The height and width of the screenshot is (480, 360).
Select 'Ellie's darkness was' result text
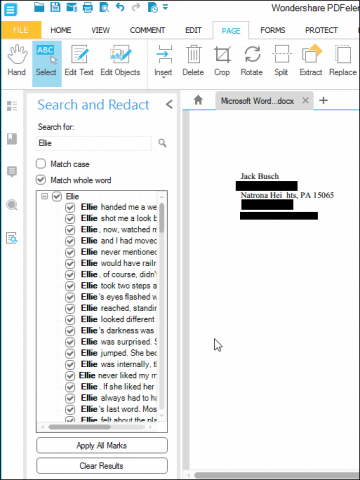pyautogui.click(x=117, y=331)
